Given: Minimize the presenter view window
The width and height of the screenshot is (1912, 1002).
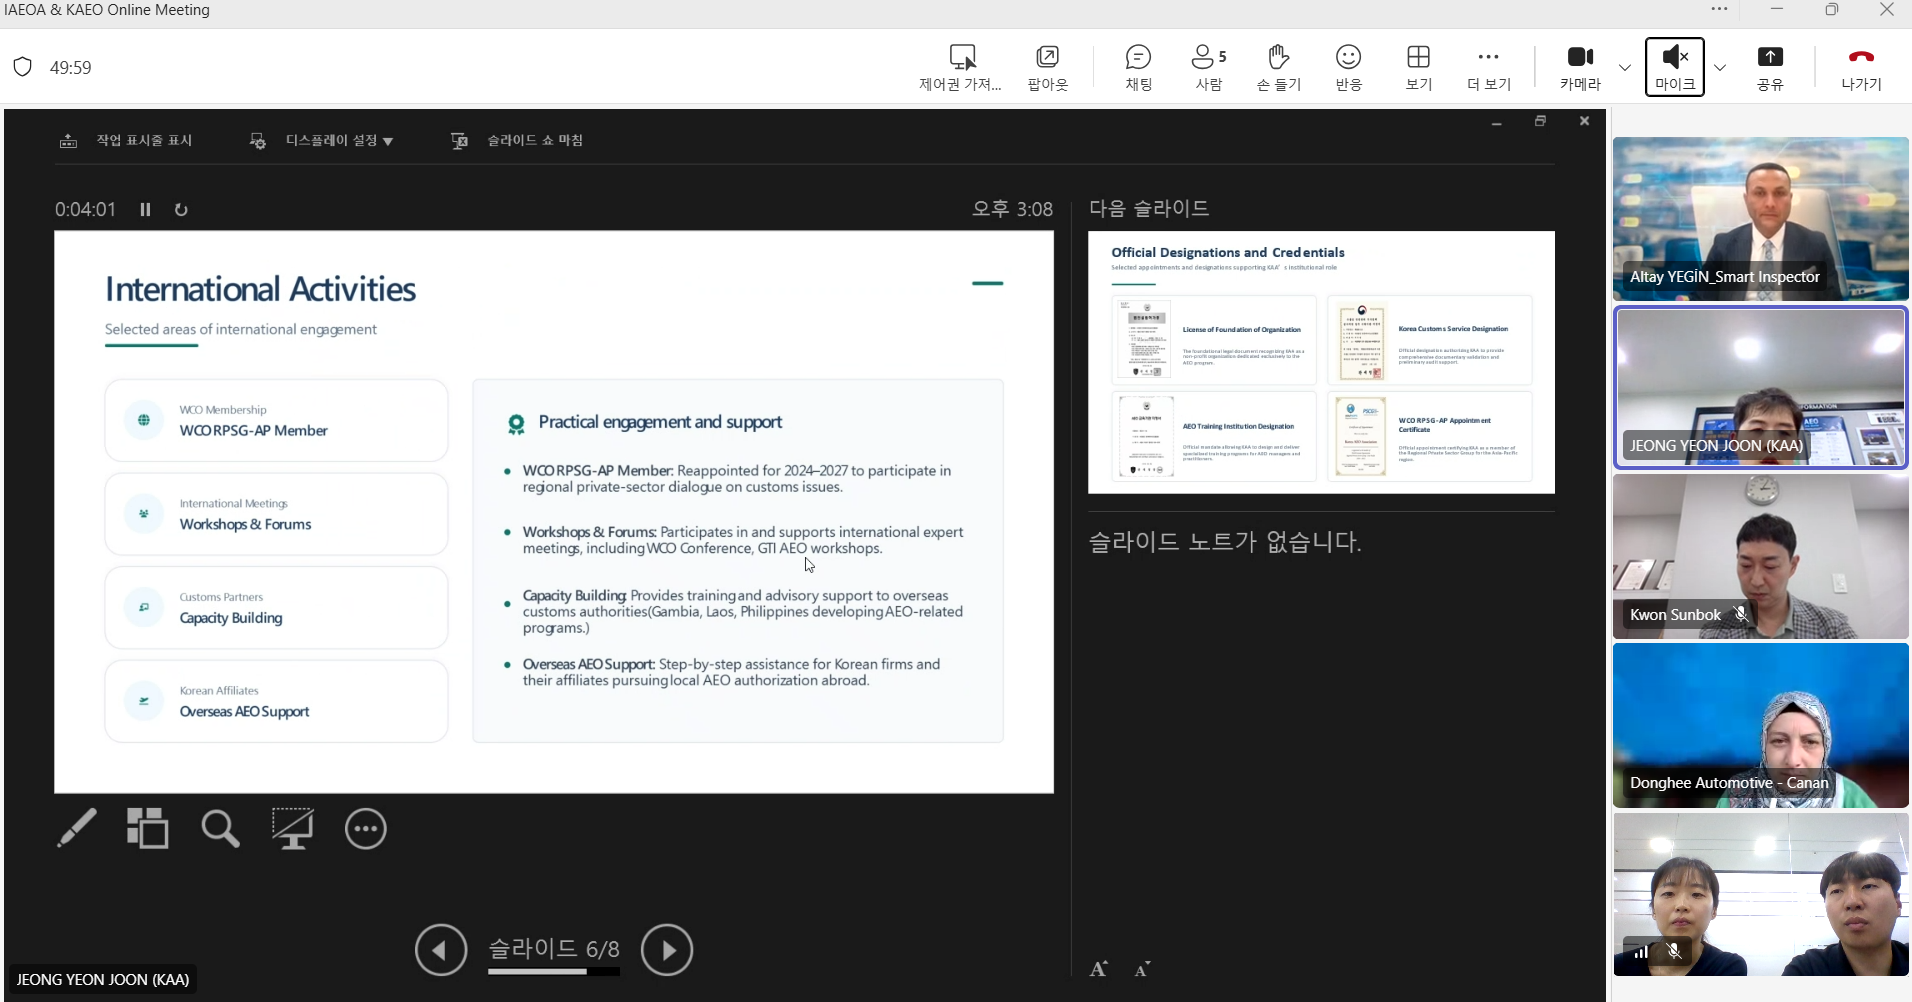Looking at the screenshot, I should point(1496,122).
